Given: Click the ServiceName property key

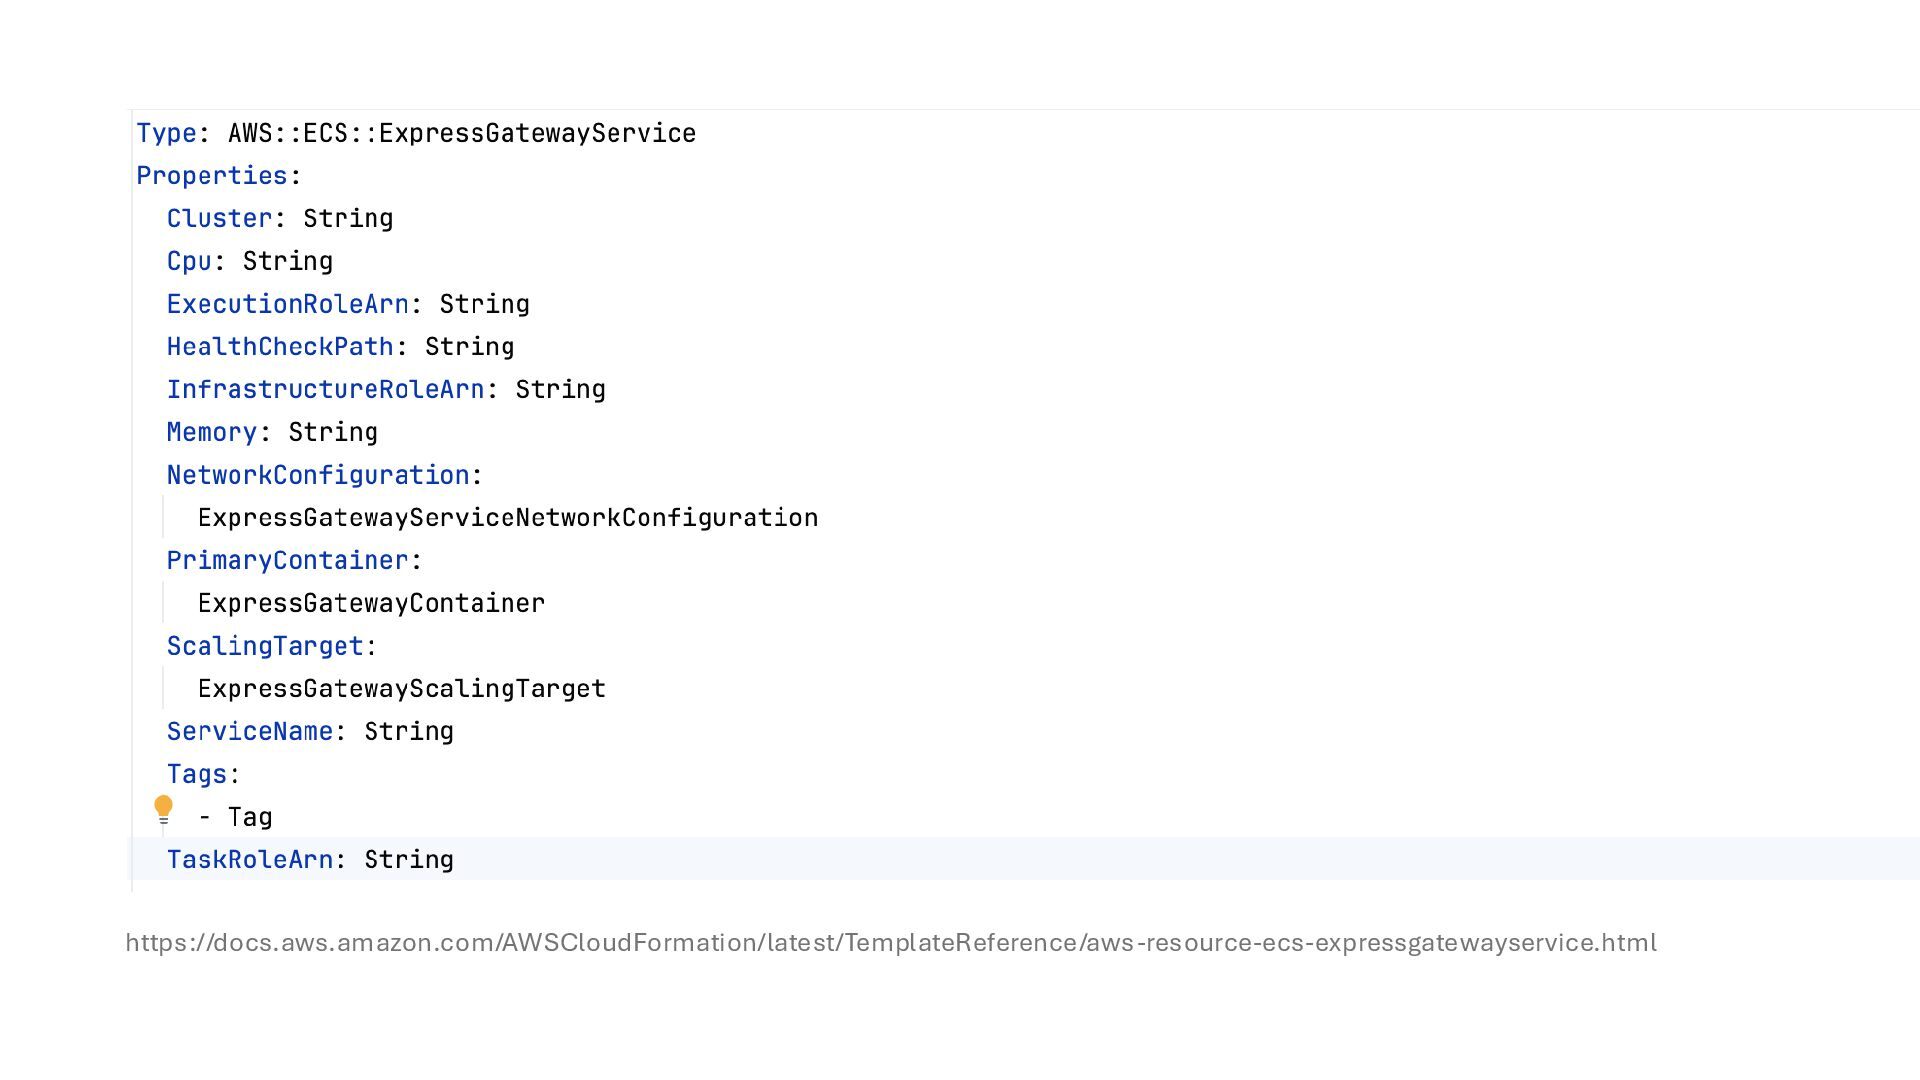Looking at the screenshot, I should pos(249,732).
